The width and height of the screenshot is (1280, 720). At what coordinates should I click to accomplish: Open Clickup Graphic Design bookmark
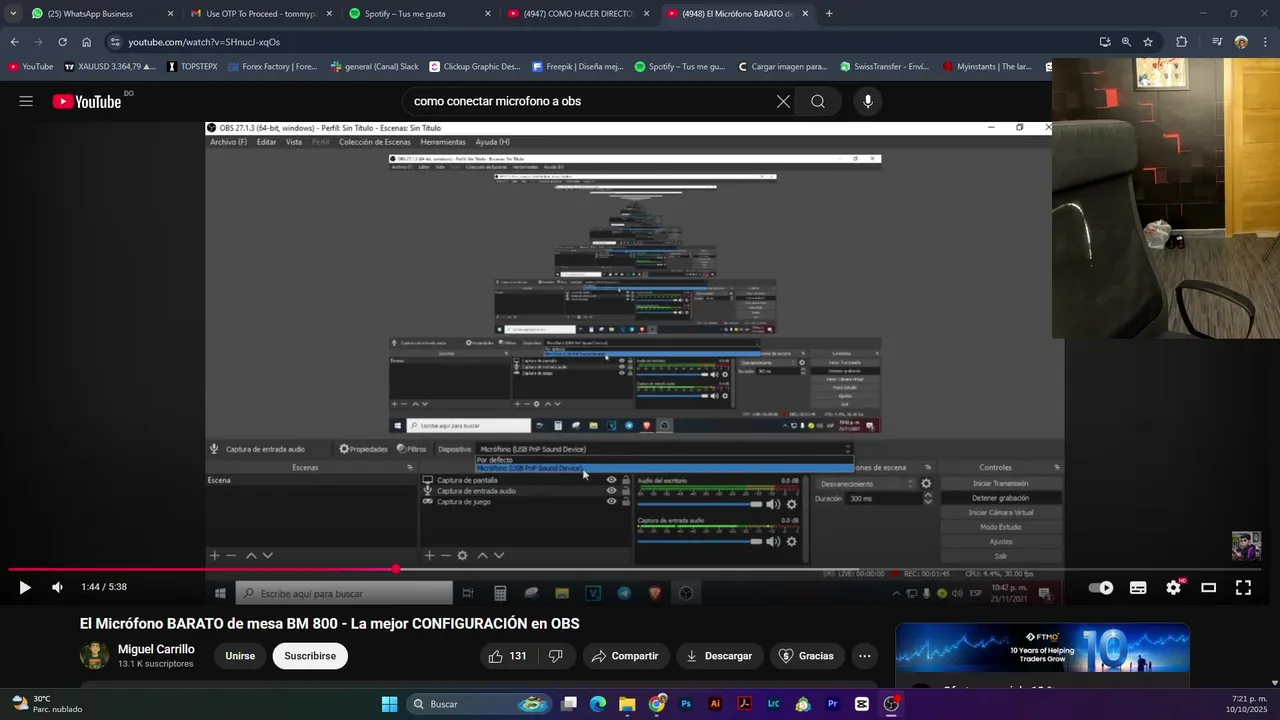475,67
